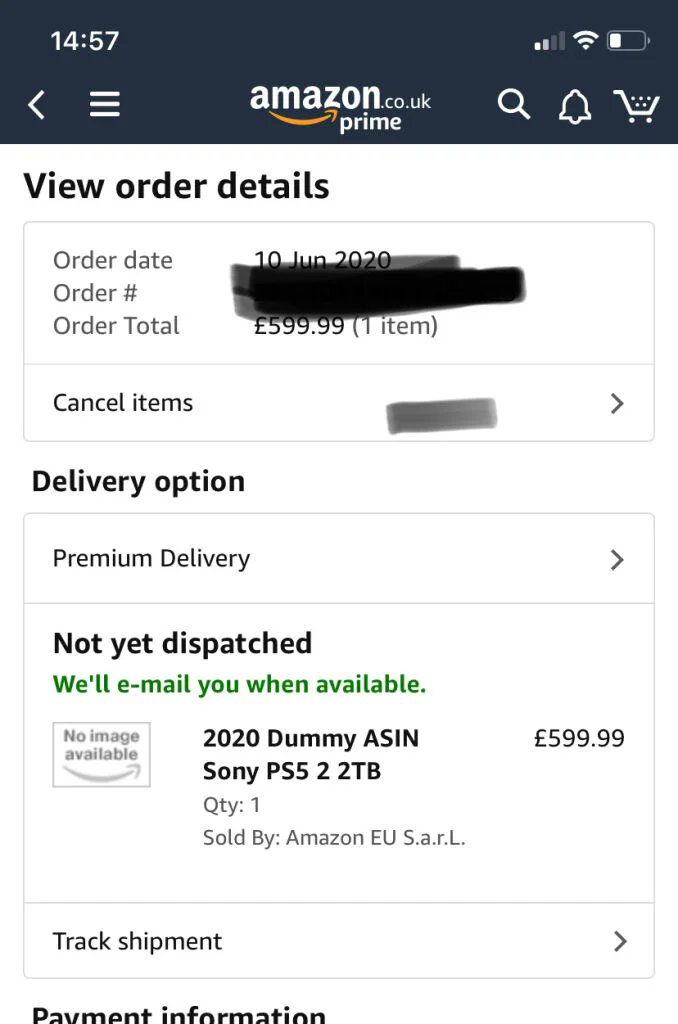
Task: Tap the No image available product thumbnail
Action: coord(101,755)
